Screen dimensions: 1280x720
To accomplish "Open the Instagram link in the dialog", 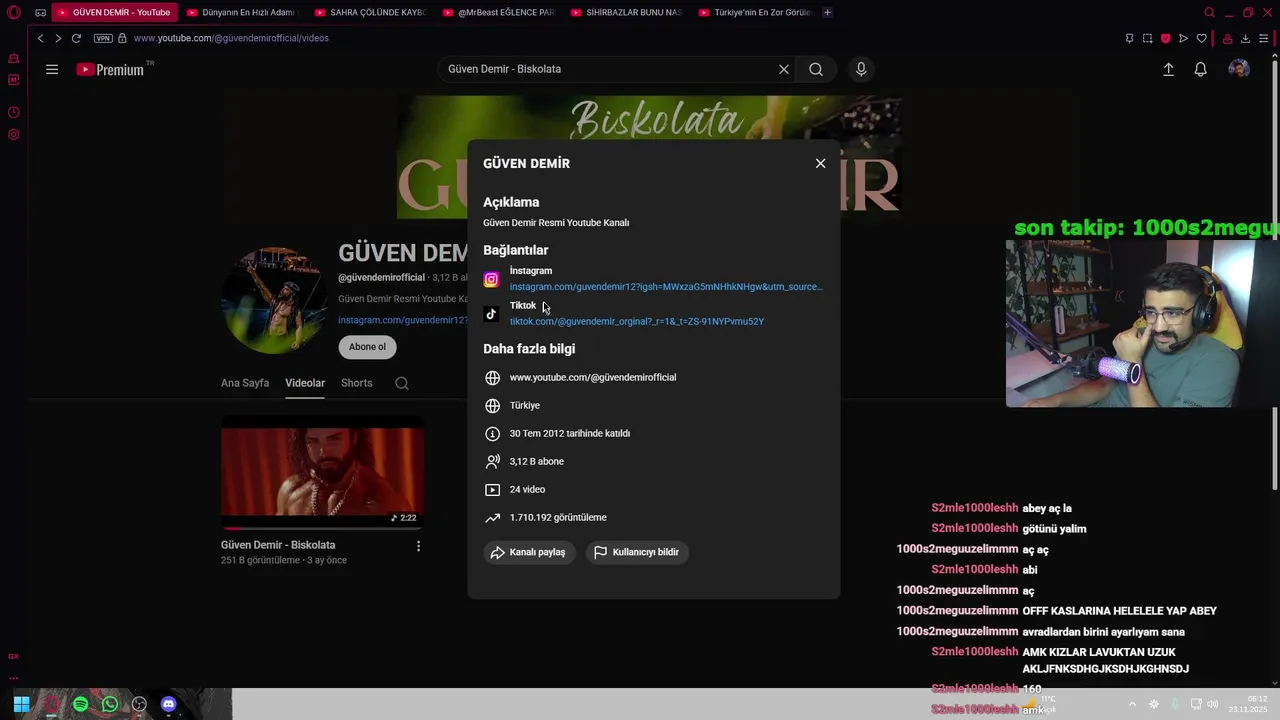I will [x=666, y=287].
